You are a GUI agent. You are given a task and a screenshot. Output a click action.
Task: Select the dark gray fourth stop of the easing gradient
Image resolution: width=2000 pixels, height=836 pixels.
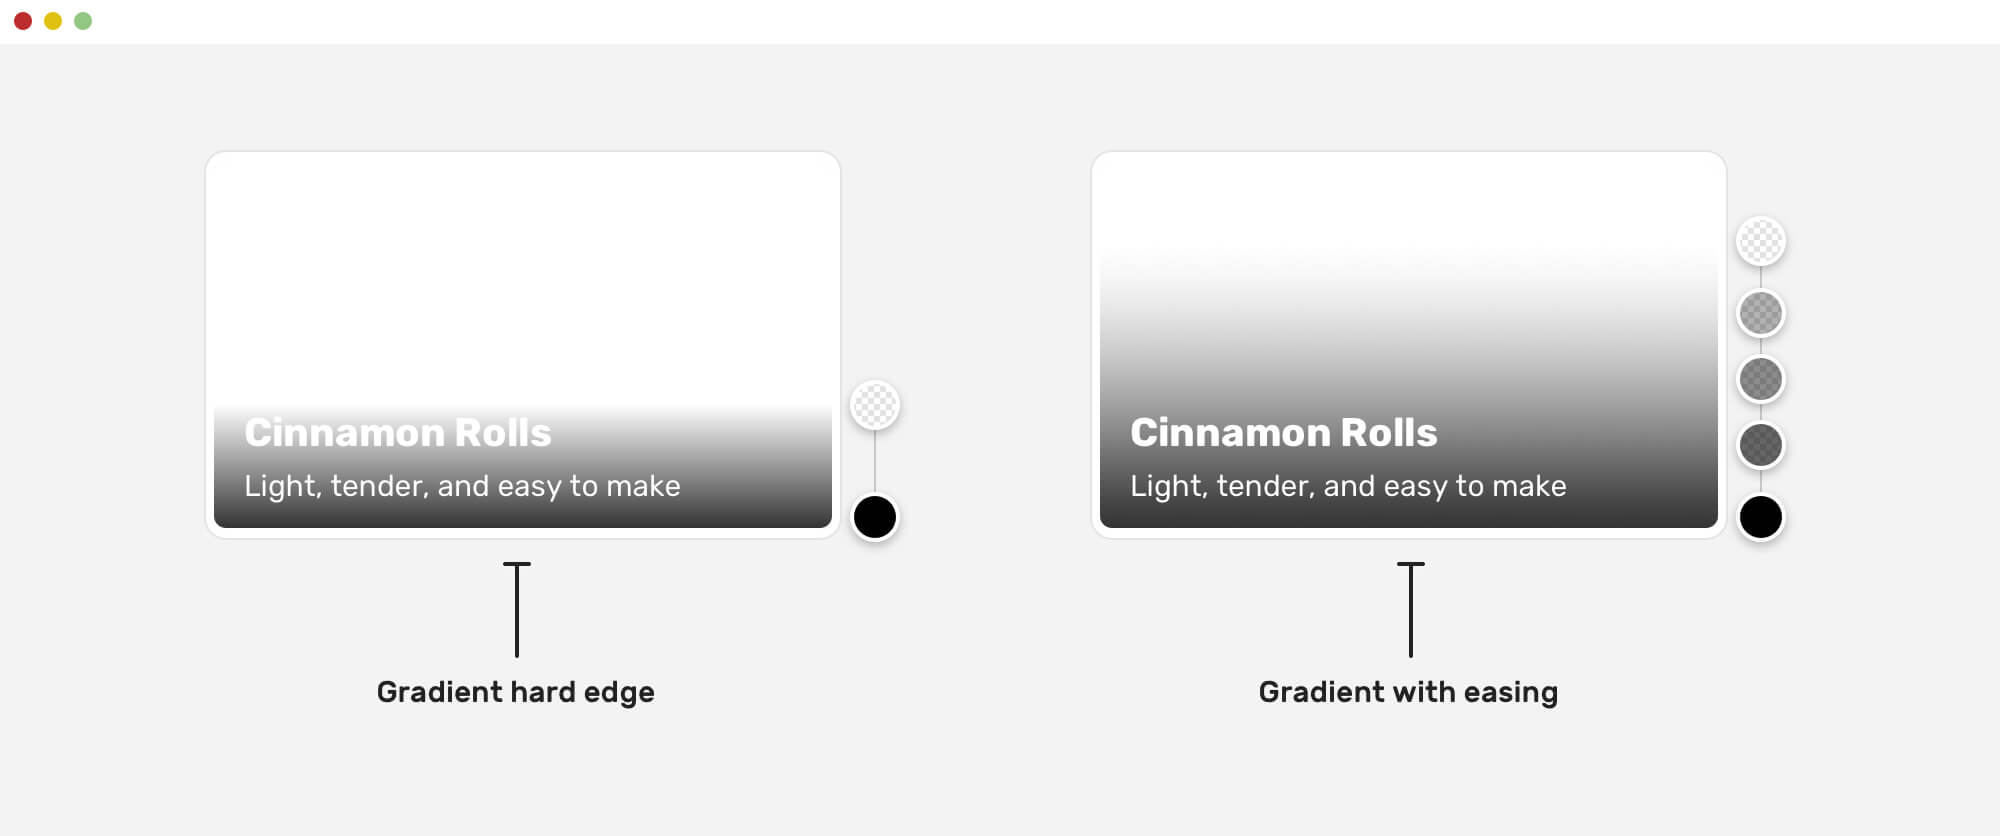[x=1761, y=445]
